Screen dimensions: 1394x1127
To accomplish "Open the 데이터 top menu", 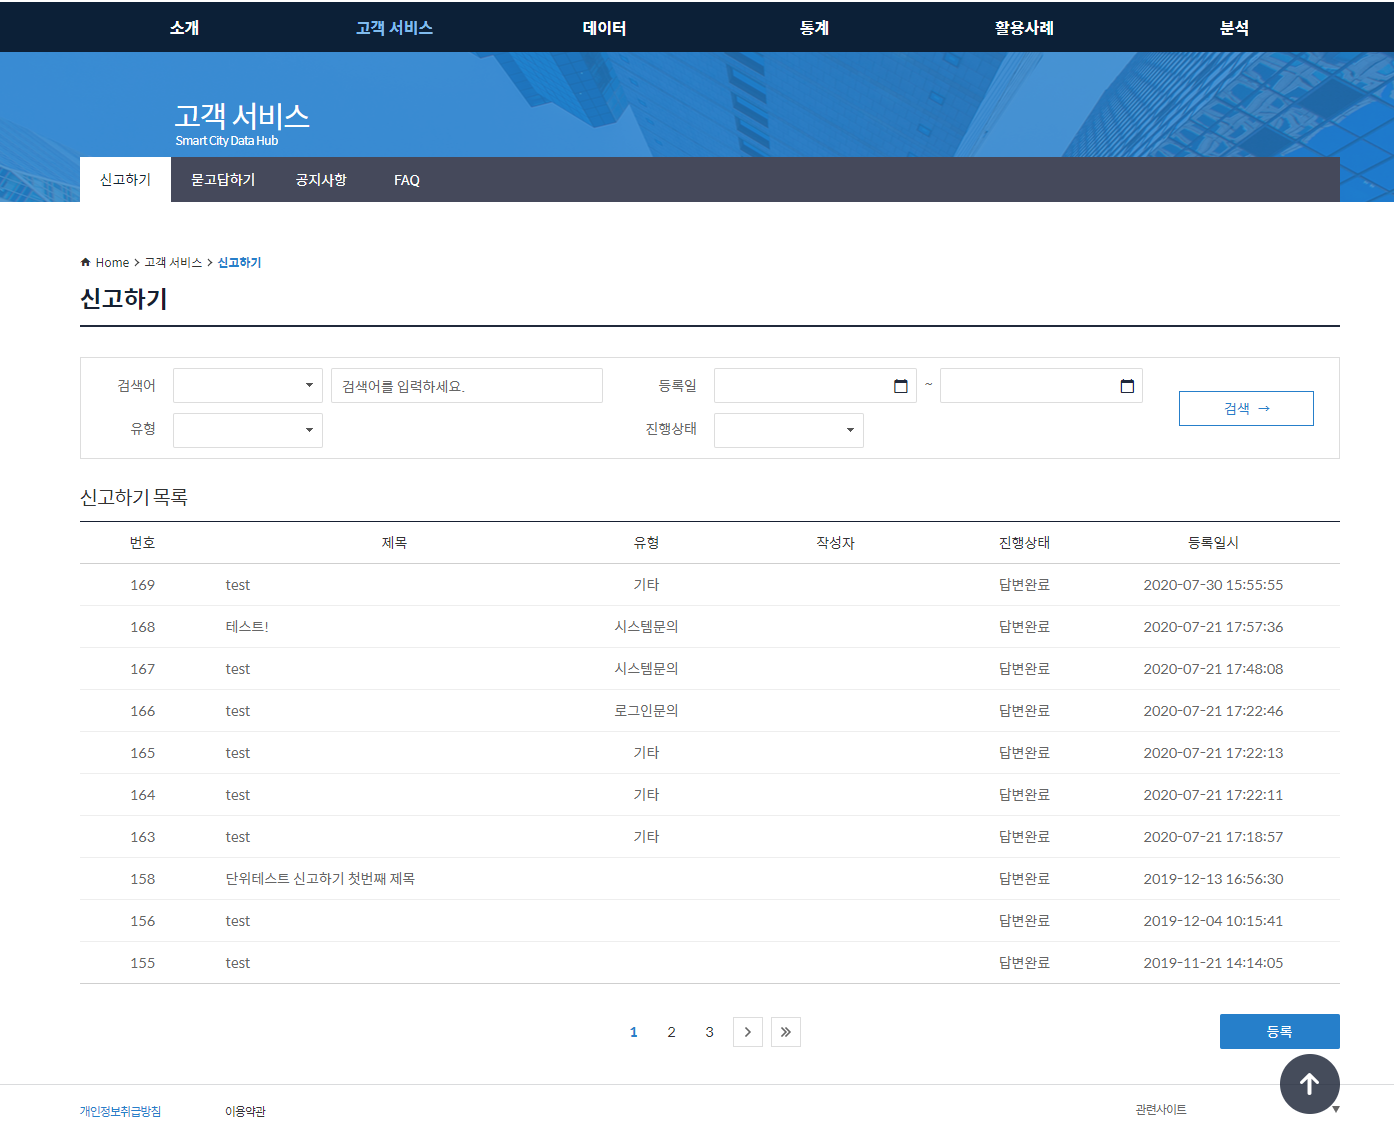I will [x=604, y=28].
